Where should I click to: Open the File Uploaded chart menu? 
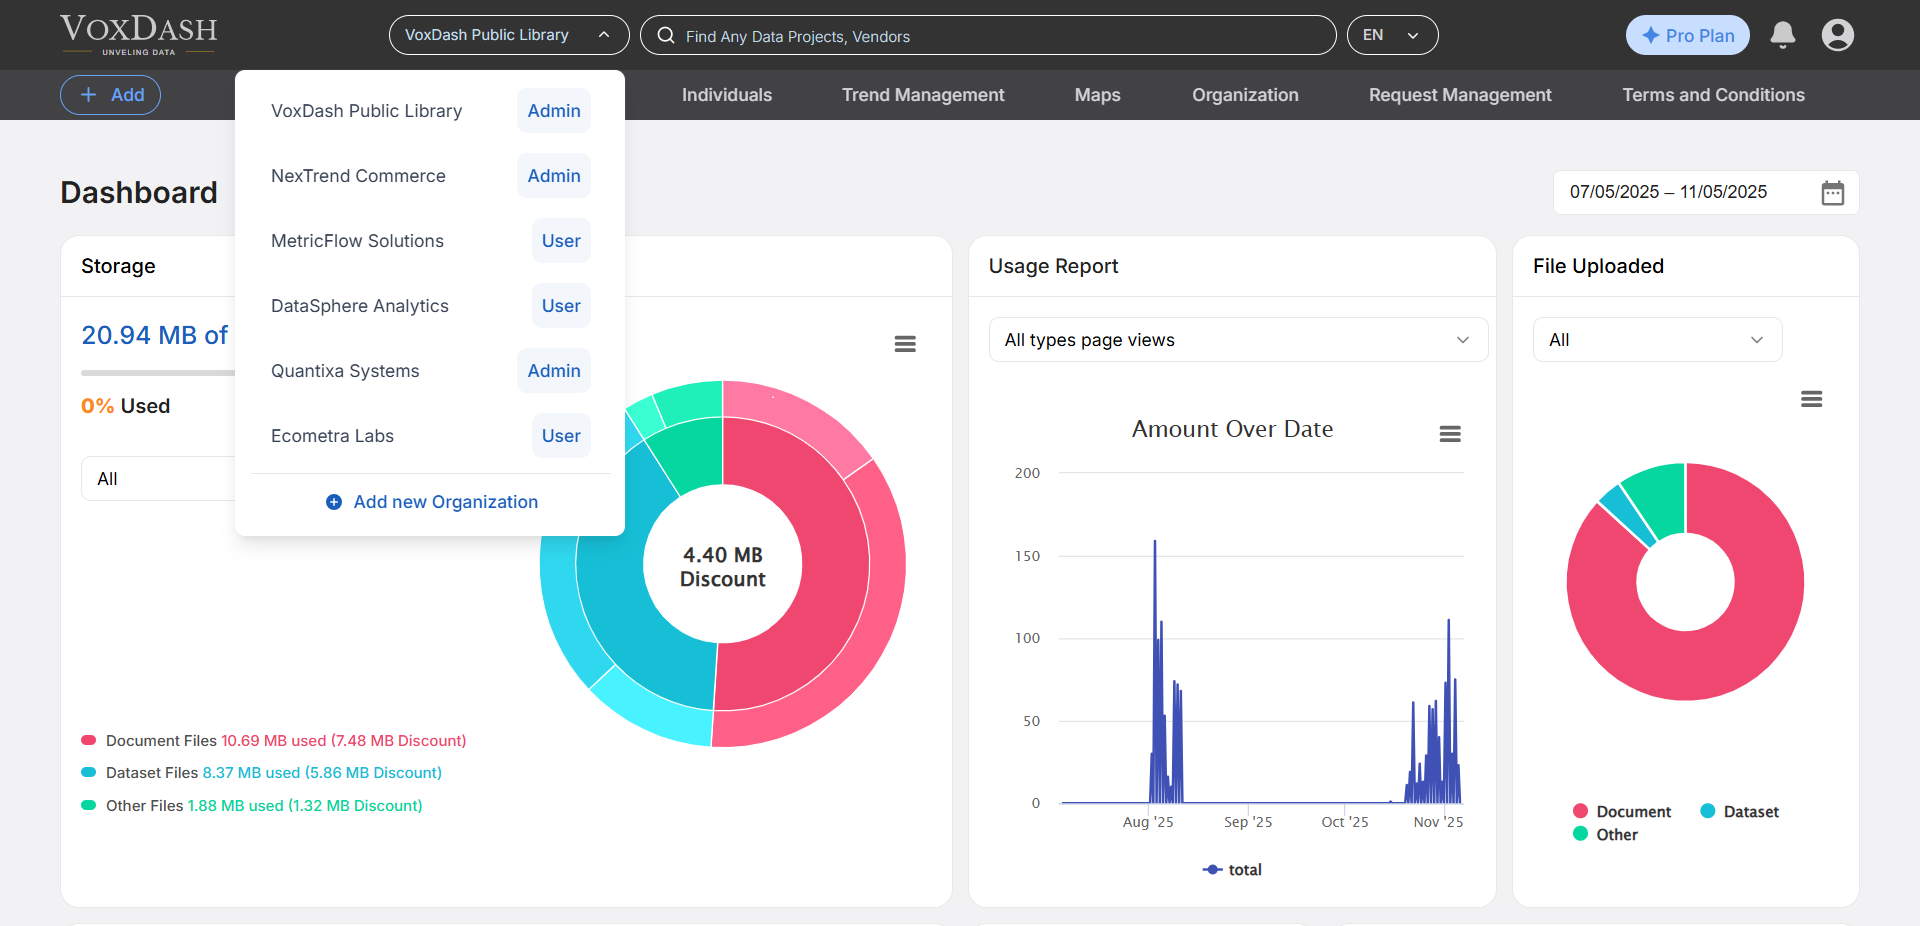click(x=1812, y=399)
